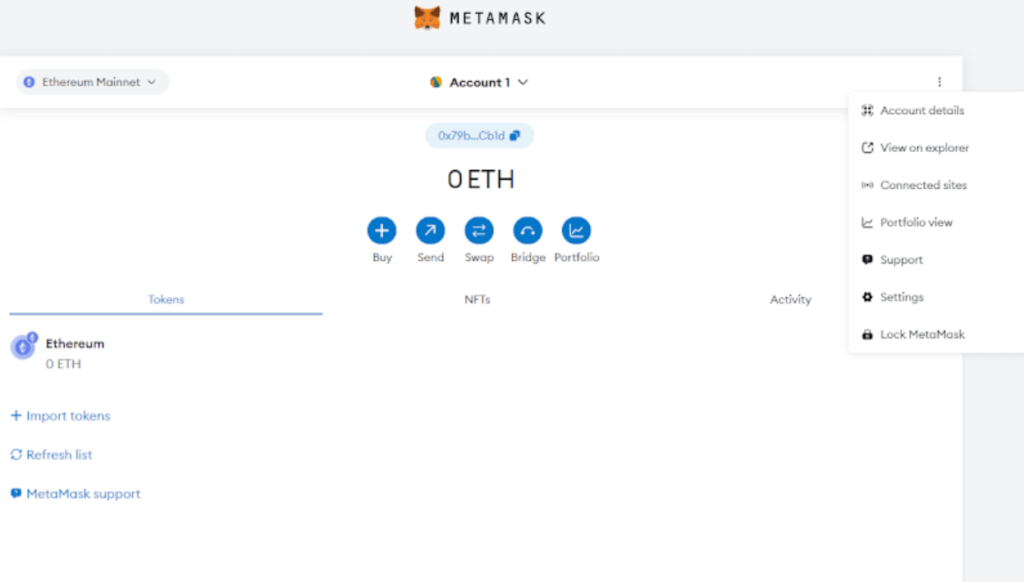Click the Ethereum token icon
This screenshot has width=1024, height=582.
[x=23, y=348]
